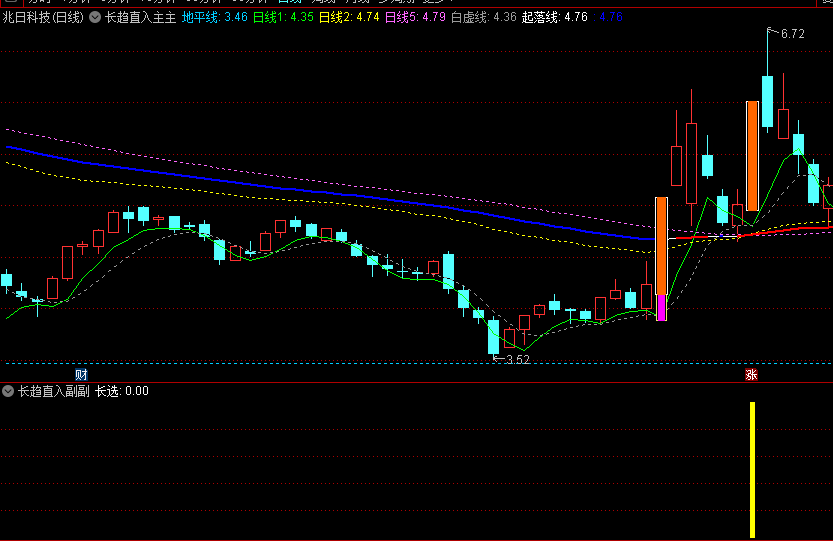833x541 pixels.
Task: Select the 日线2: 4.74 legend value
Action: (x=349, y=18)
